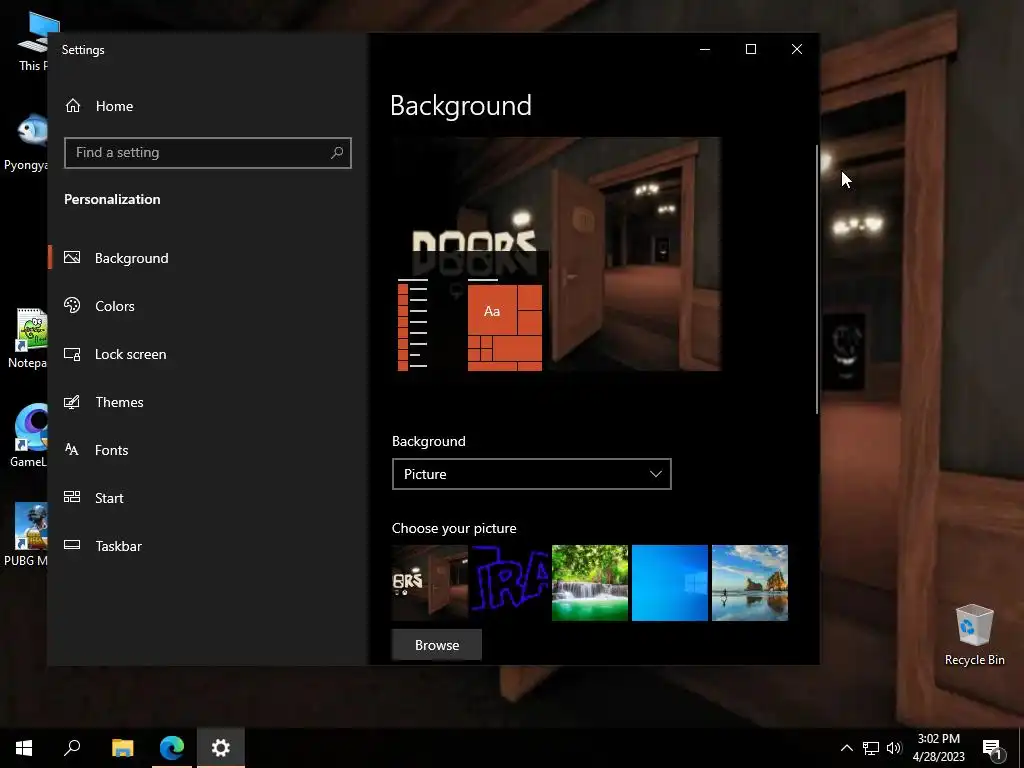
Task: Open File Explorer from taskbar
Action: [x=122, y=748]
